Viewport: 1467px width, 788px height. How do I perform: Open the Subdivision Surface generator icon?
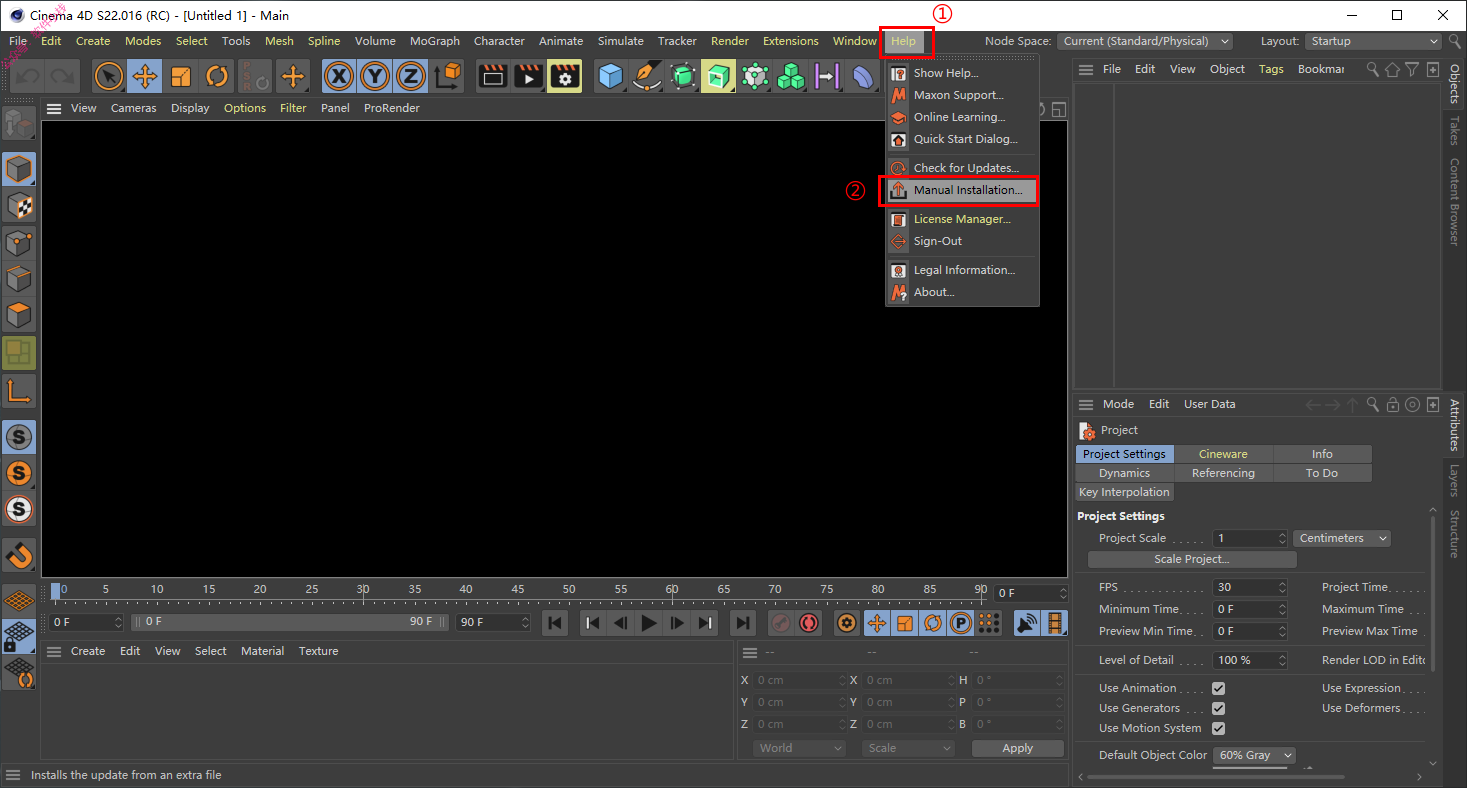tap(683, 76)
